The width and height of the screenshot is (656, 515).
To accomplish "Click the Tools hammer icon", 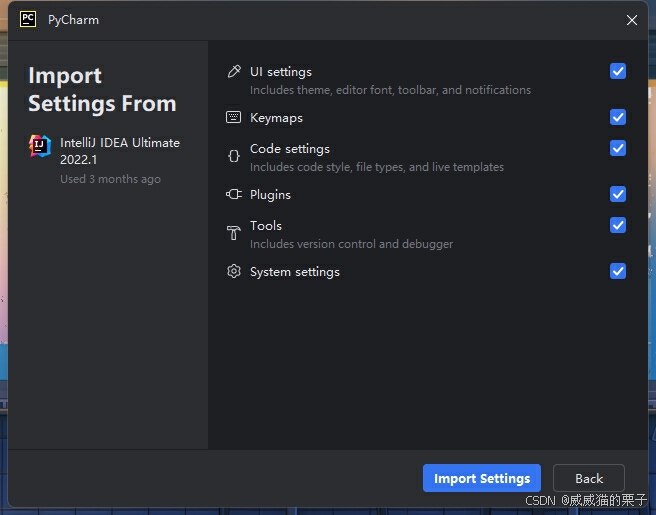I will [x=233, y=233].
